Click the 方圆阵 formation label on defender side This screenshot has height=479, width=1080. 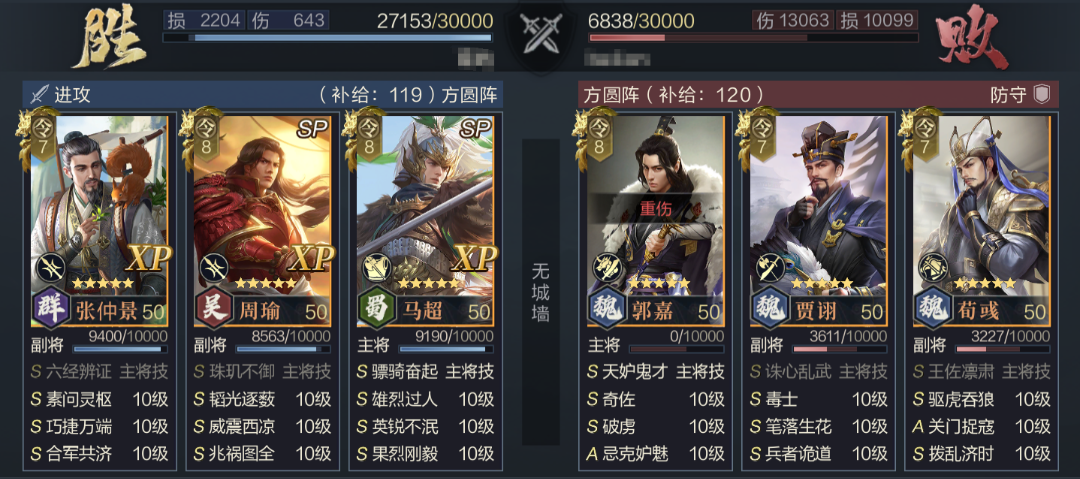point(608,94)
